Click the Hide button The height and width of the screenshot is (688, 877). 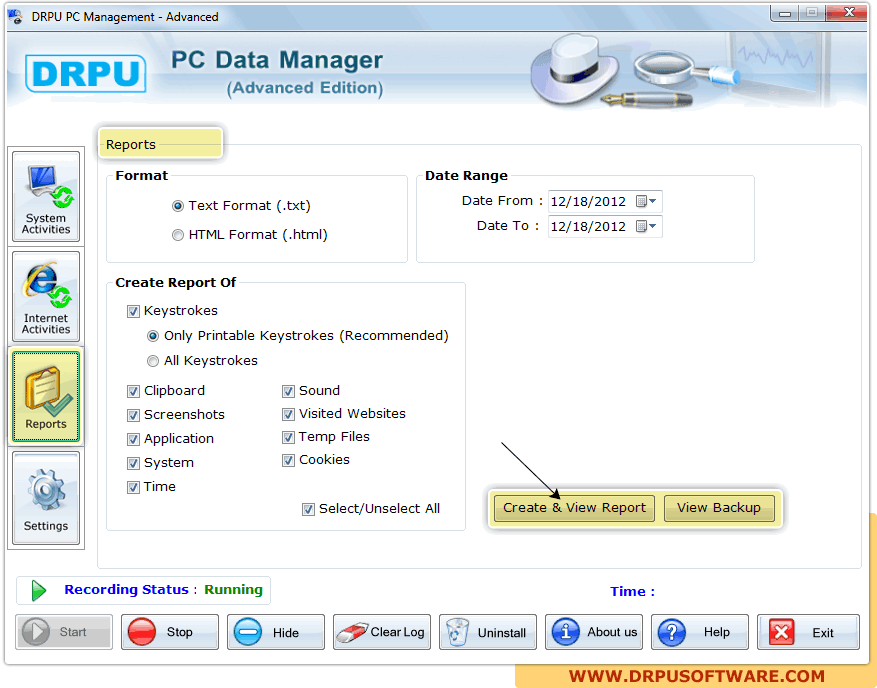point(276,632)
